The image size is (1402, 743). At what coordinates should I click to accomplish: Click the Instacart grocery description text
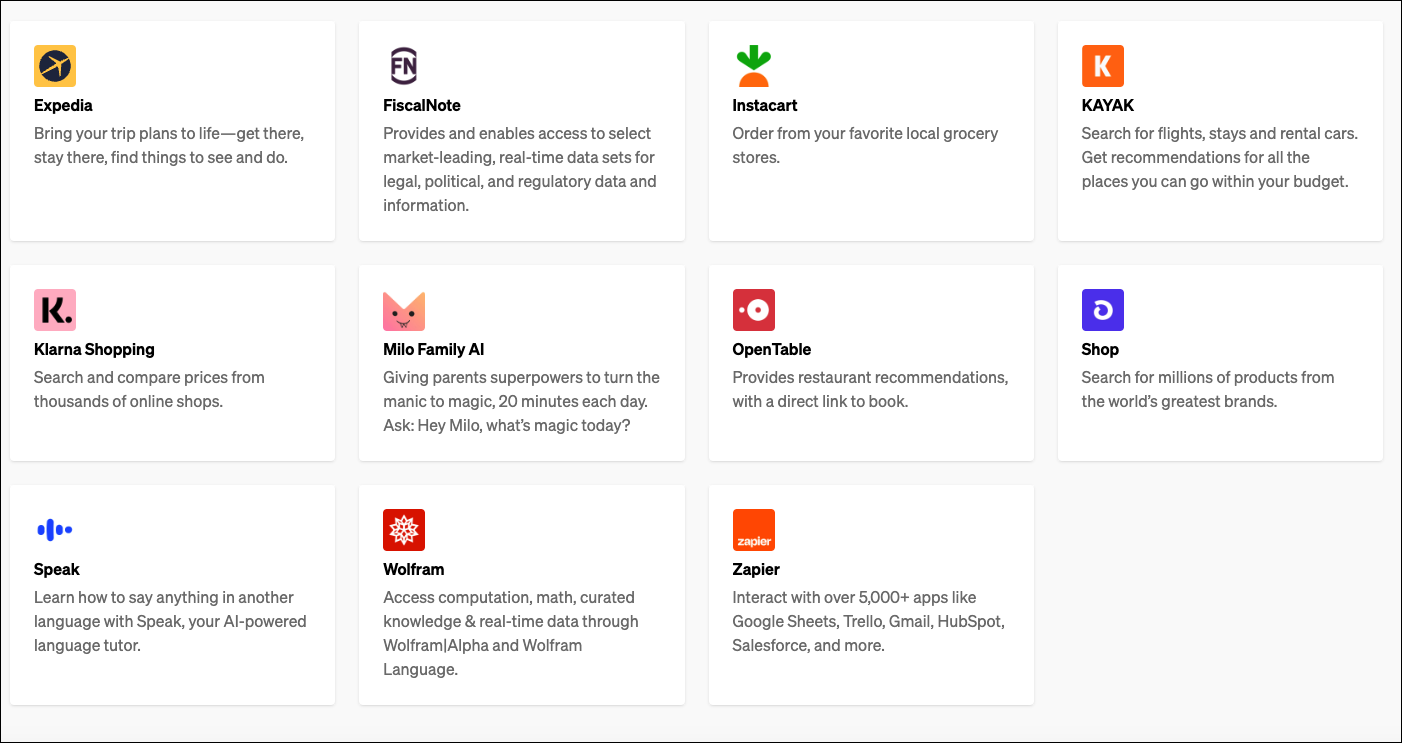(x=865, y=145)
